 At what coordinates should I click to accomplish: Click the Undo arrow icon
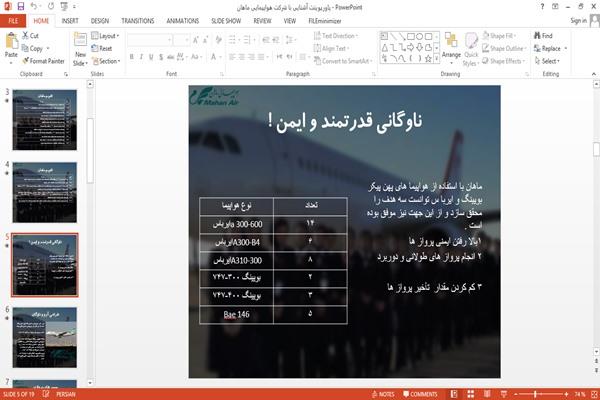34,6
